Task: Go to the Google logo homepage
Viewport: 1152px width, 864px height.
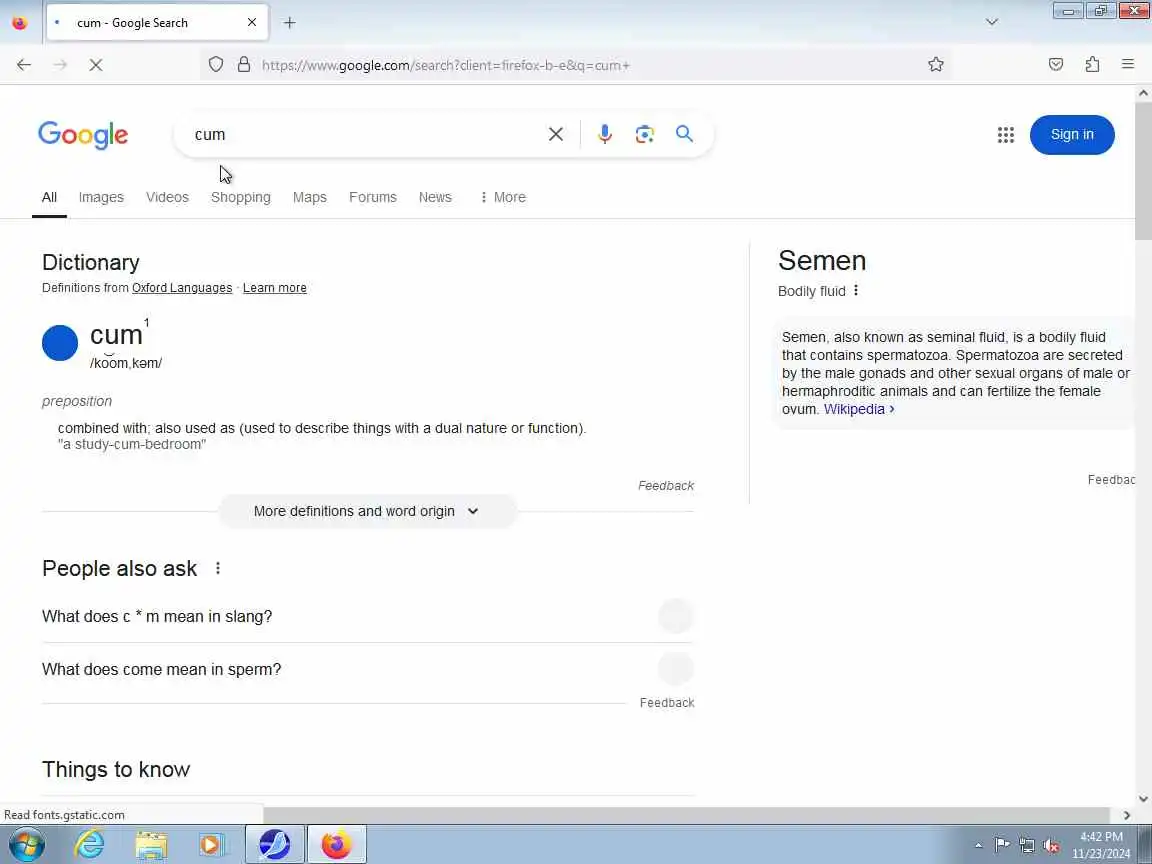Action: [83, 135]
